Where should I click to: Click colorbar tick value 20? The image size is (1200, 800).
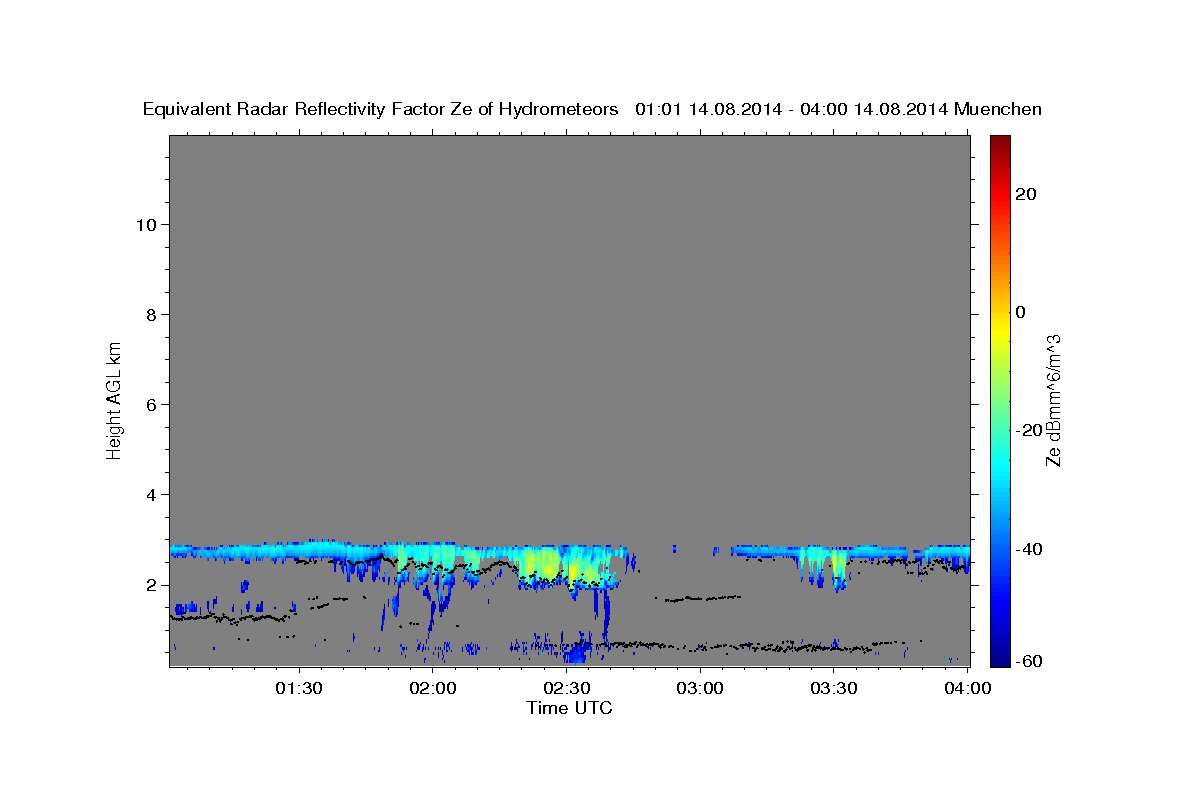[x=1025, y=194]
